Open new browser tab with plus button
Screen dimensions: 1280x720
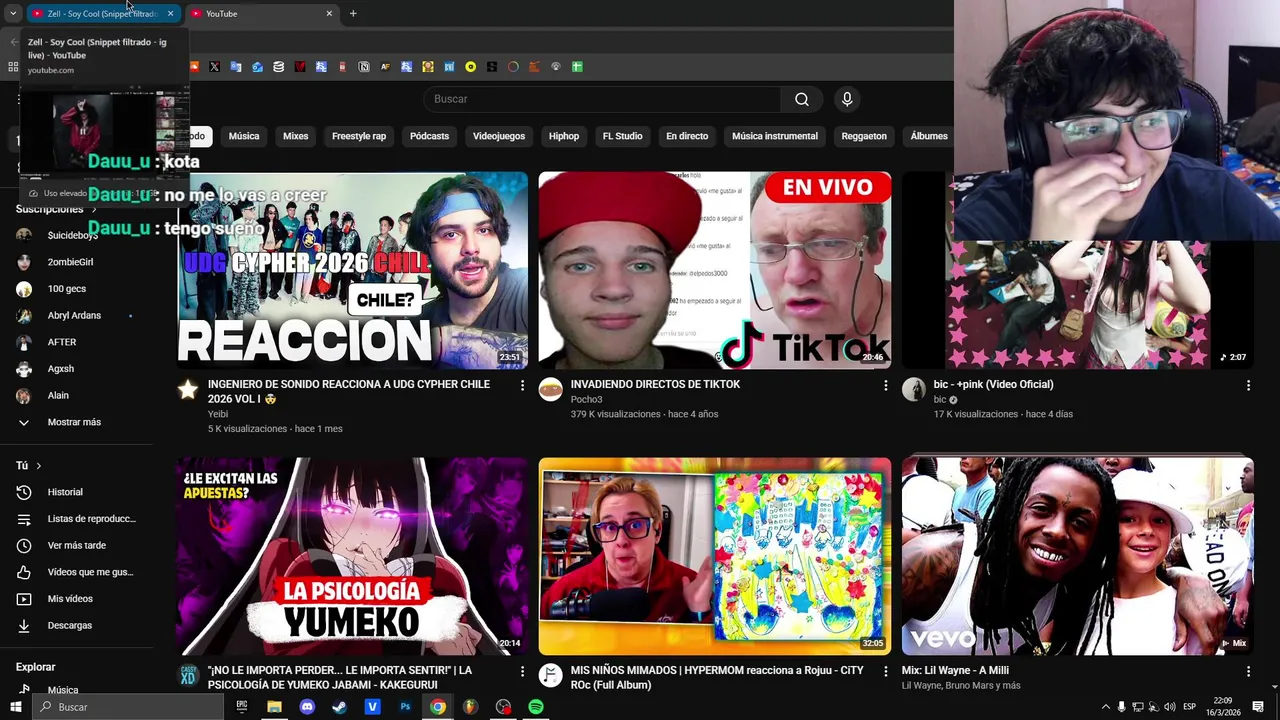[x=353, y=14]
